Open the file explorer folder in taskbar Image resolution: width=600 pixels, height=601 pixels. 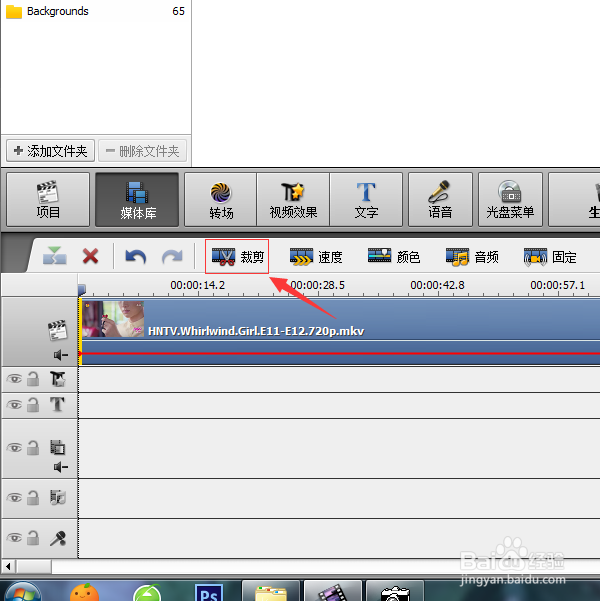[x=271, y=592]
